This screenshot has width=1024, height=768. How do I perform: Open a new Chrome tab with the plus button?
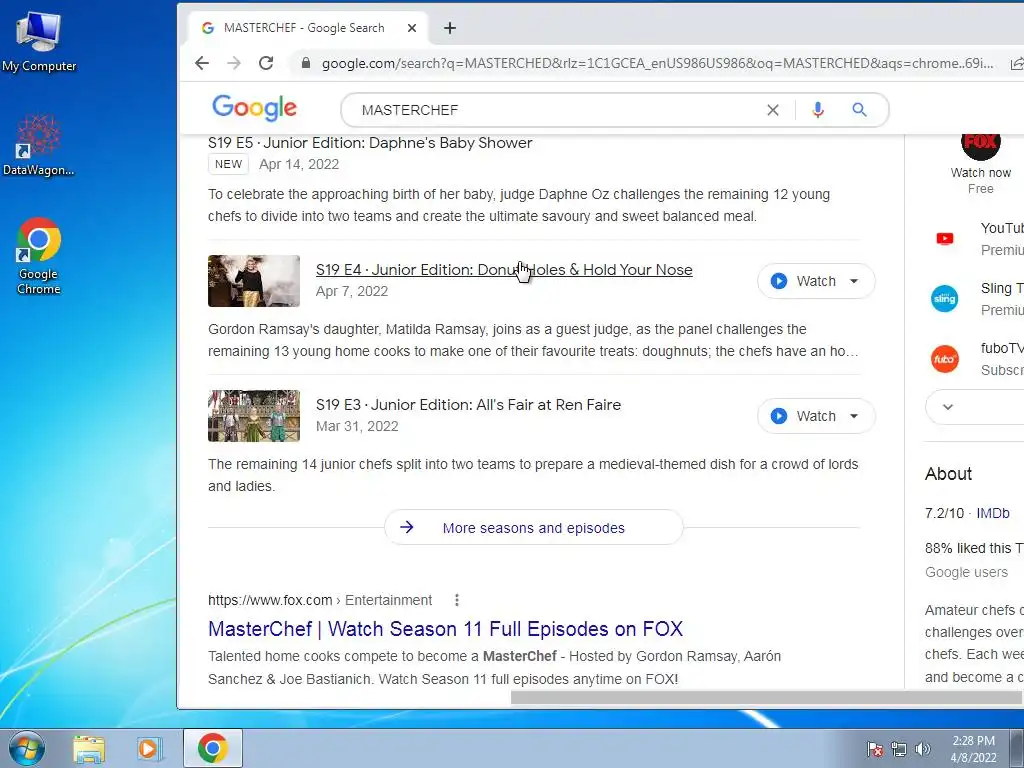(449, 28)
